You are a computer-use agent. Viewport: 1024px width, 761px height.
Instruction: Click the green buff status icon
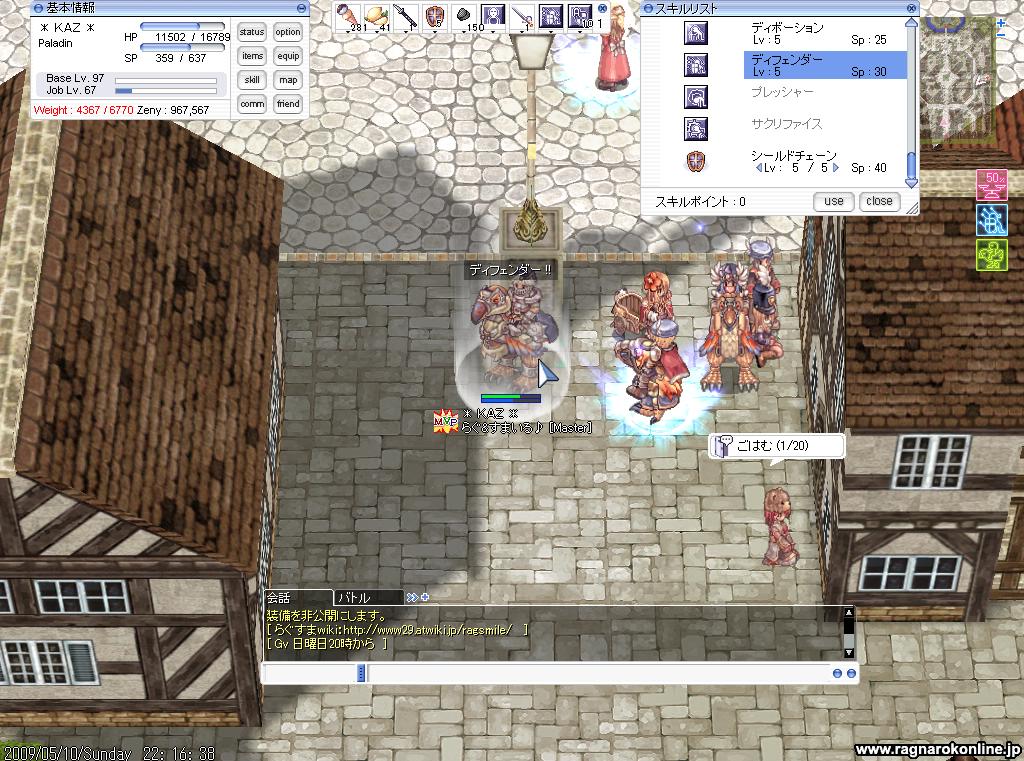click(991, 255)
